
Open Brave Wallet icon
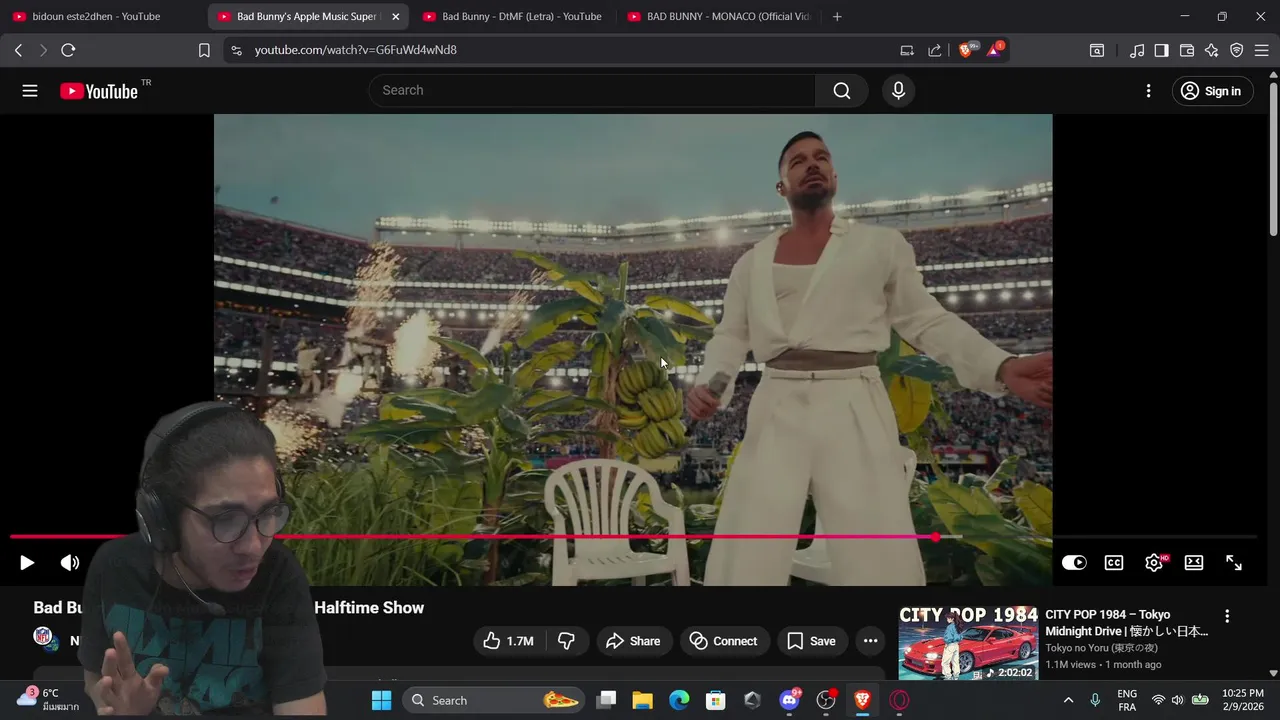point(1187,50)
